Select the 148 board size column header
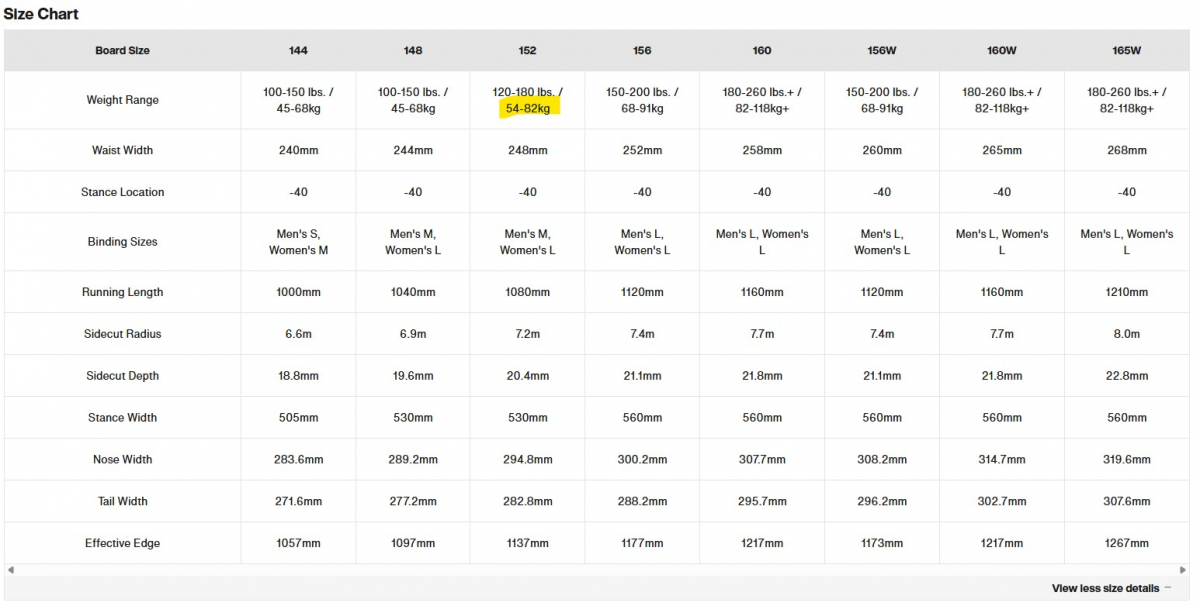The image size is (1200, 606). point(413,50)
